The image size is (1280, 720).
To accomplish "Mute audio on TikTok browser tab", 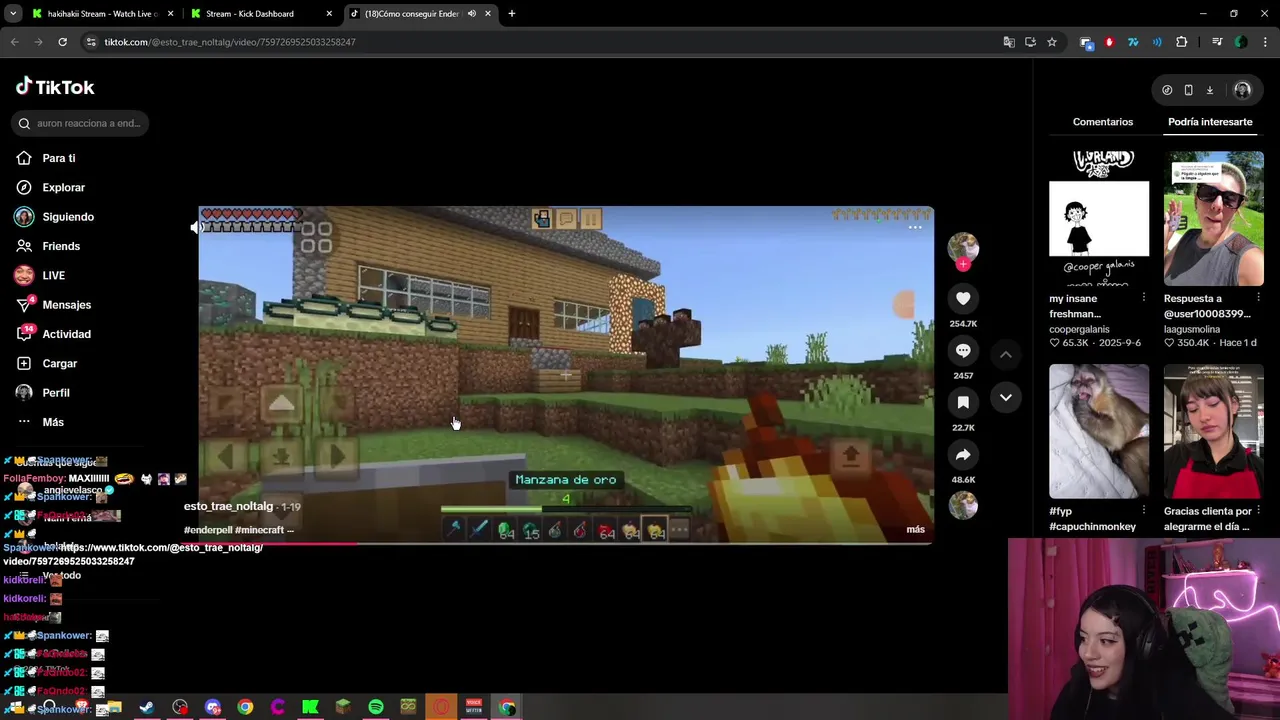I will click(471, 14).
